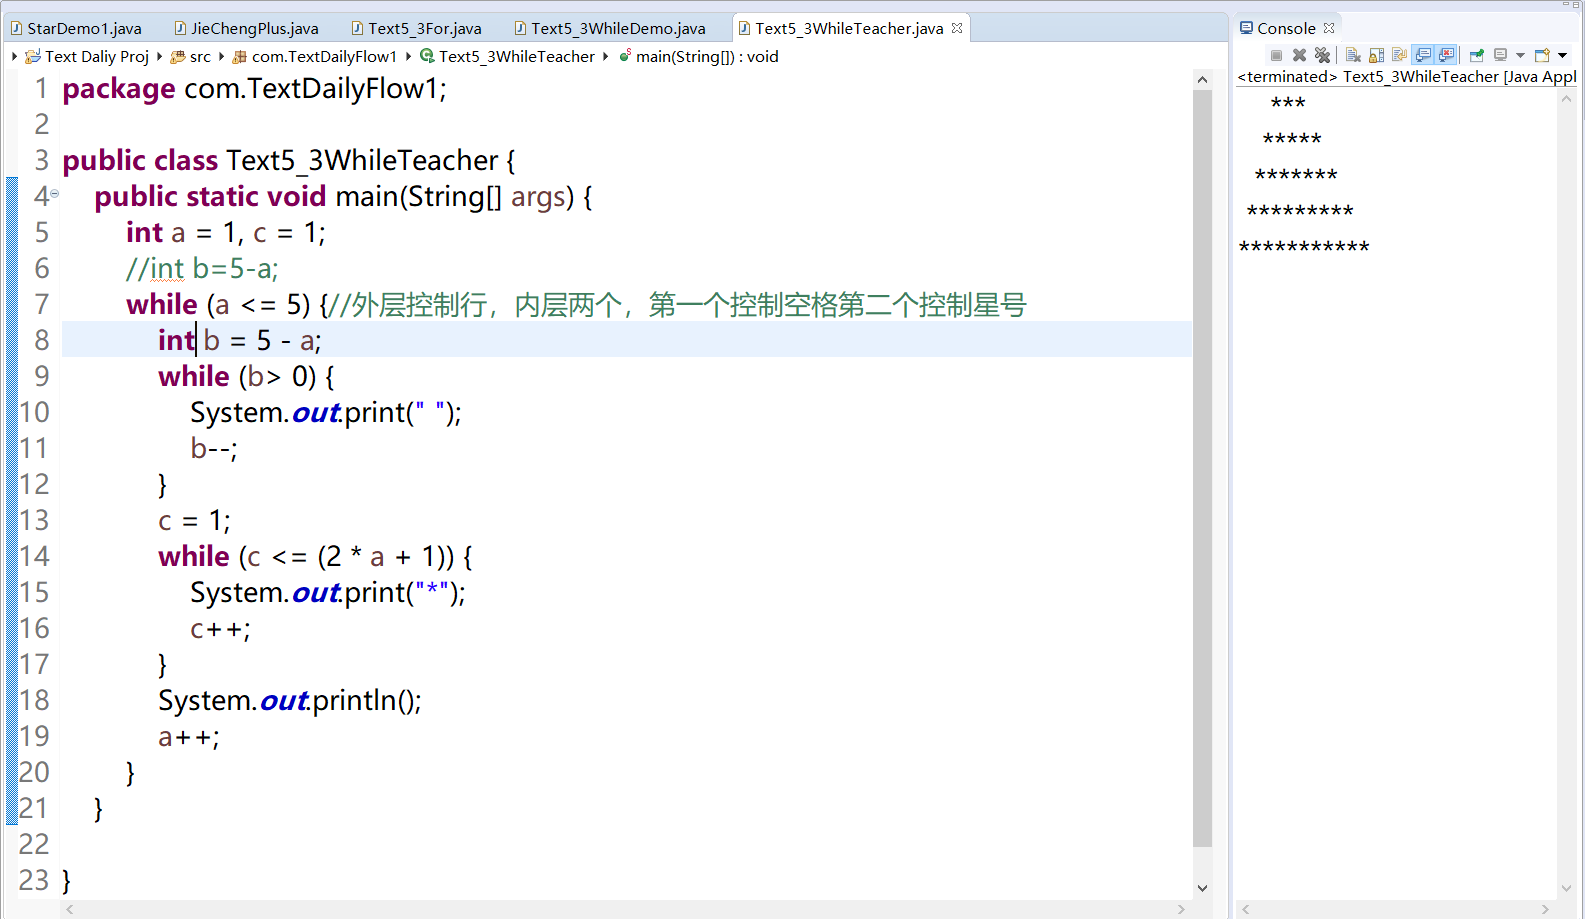Click the line 'public class Text5_3WhileTeacher {'
Screen dimensions: 1585x919
pyautogui.click(x=288, y=161)
